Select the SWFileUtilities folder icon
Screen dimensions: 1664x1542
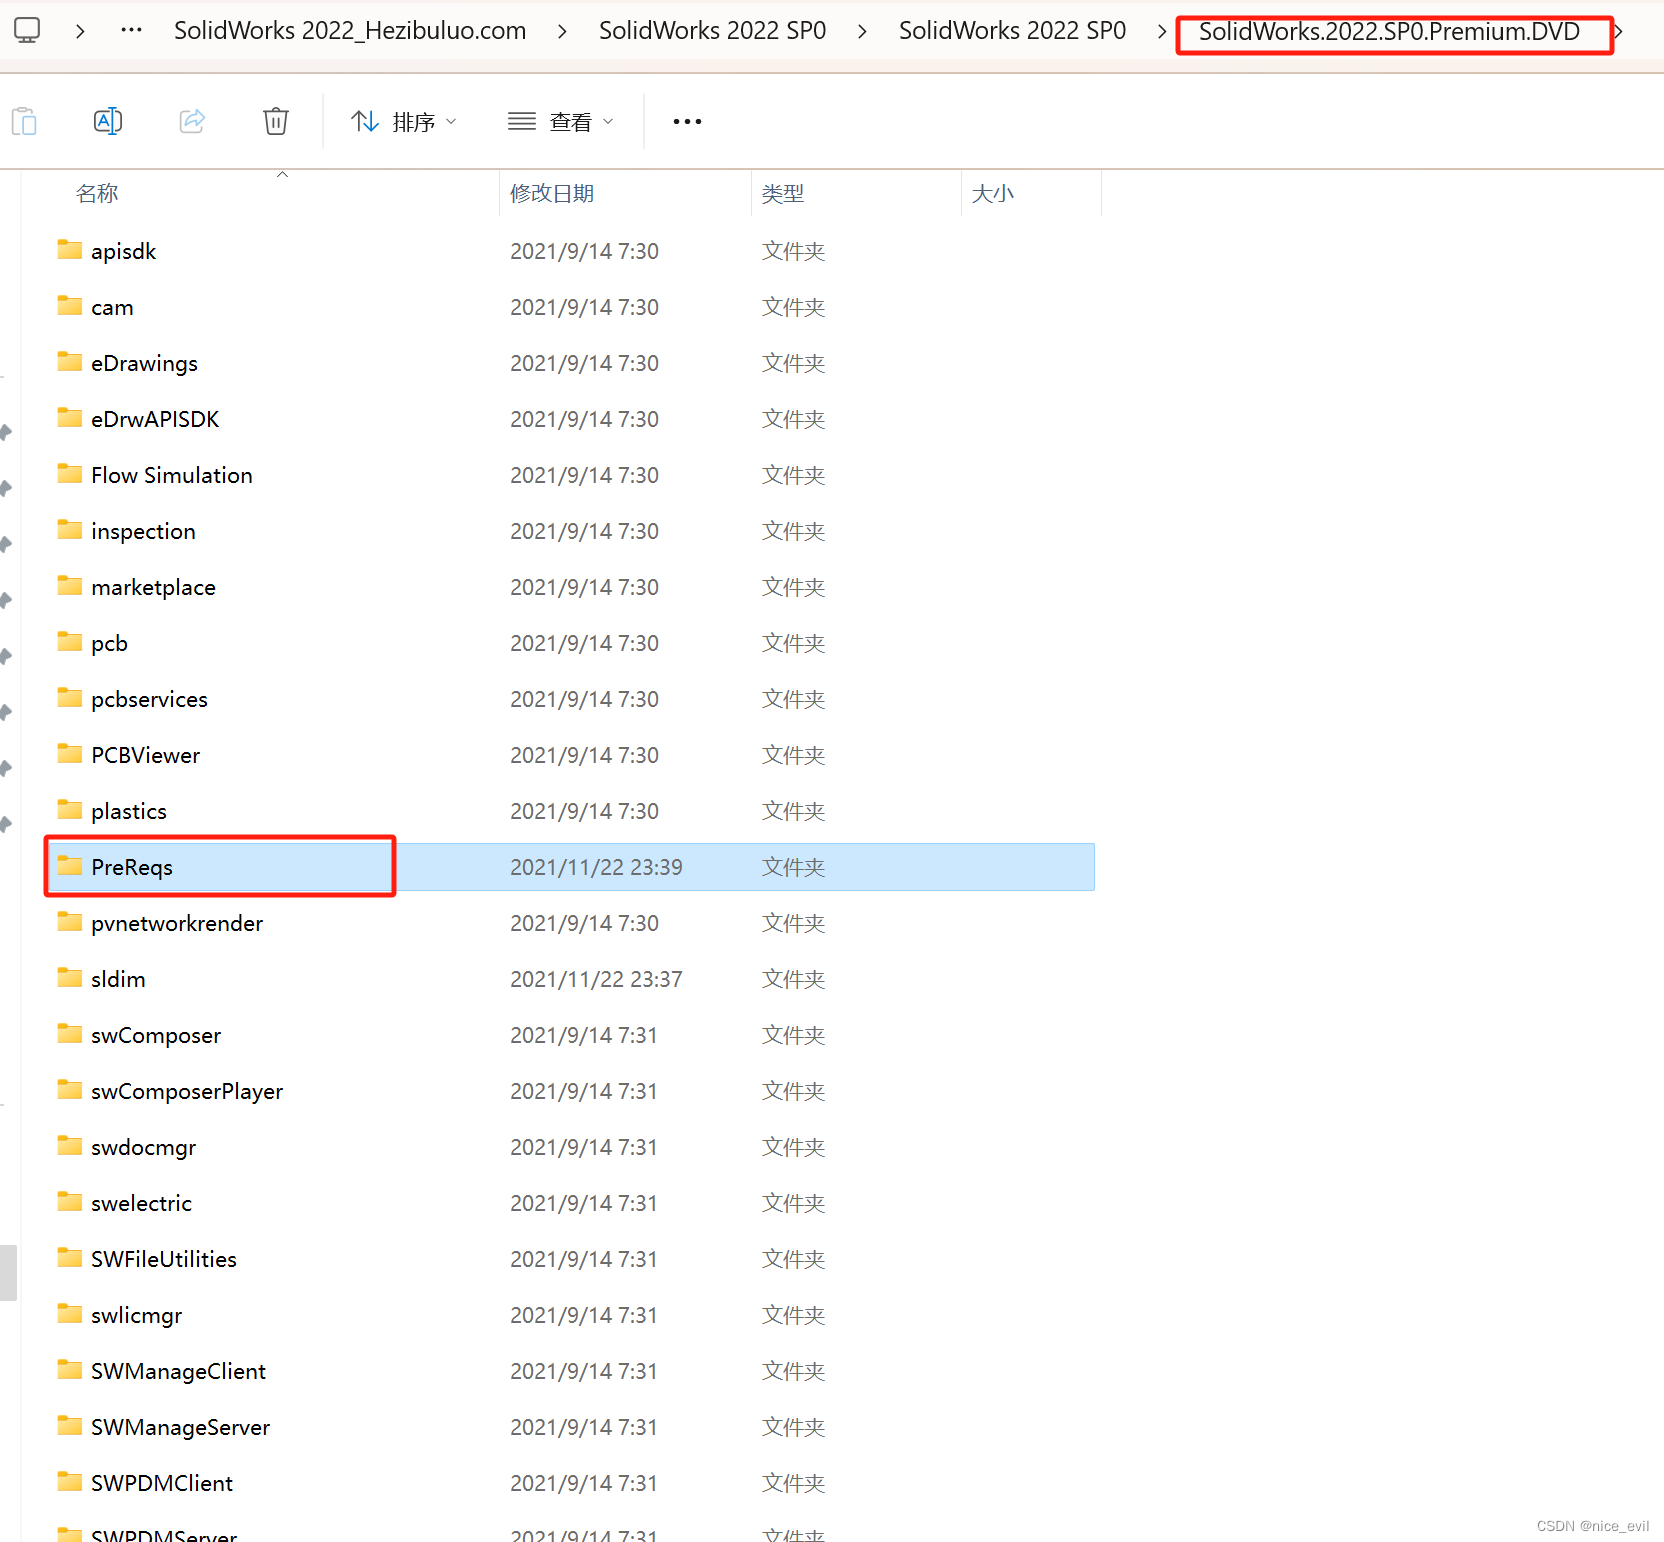[x=70, y=1258]
